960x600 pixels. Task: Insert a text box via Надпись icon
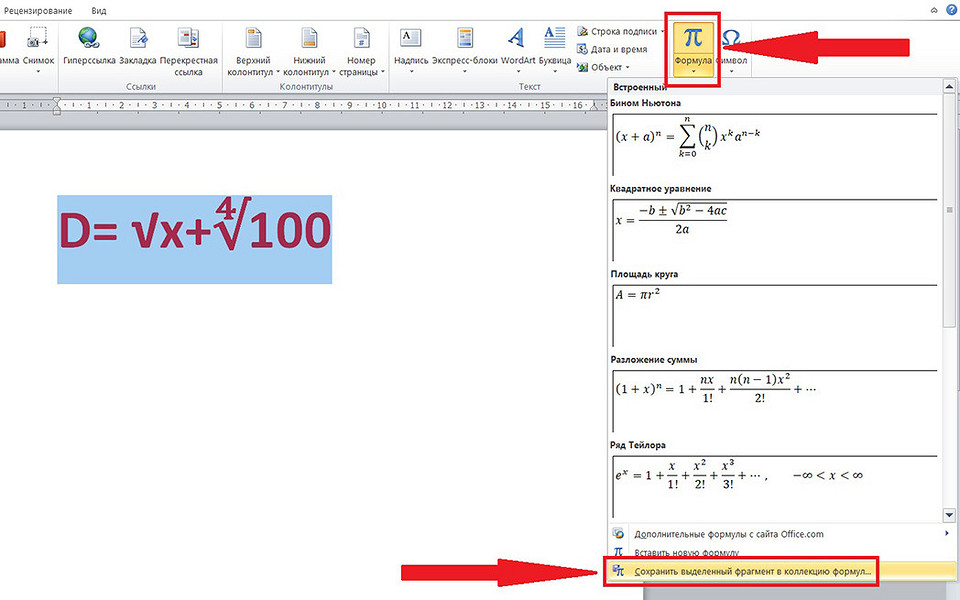coord(410,39)
